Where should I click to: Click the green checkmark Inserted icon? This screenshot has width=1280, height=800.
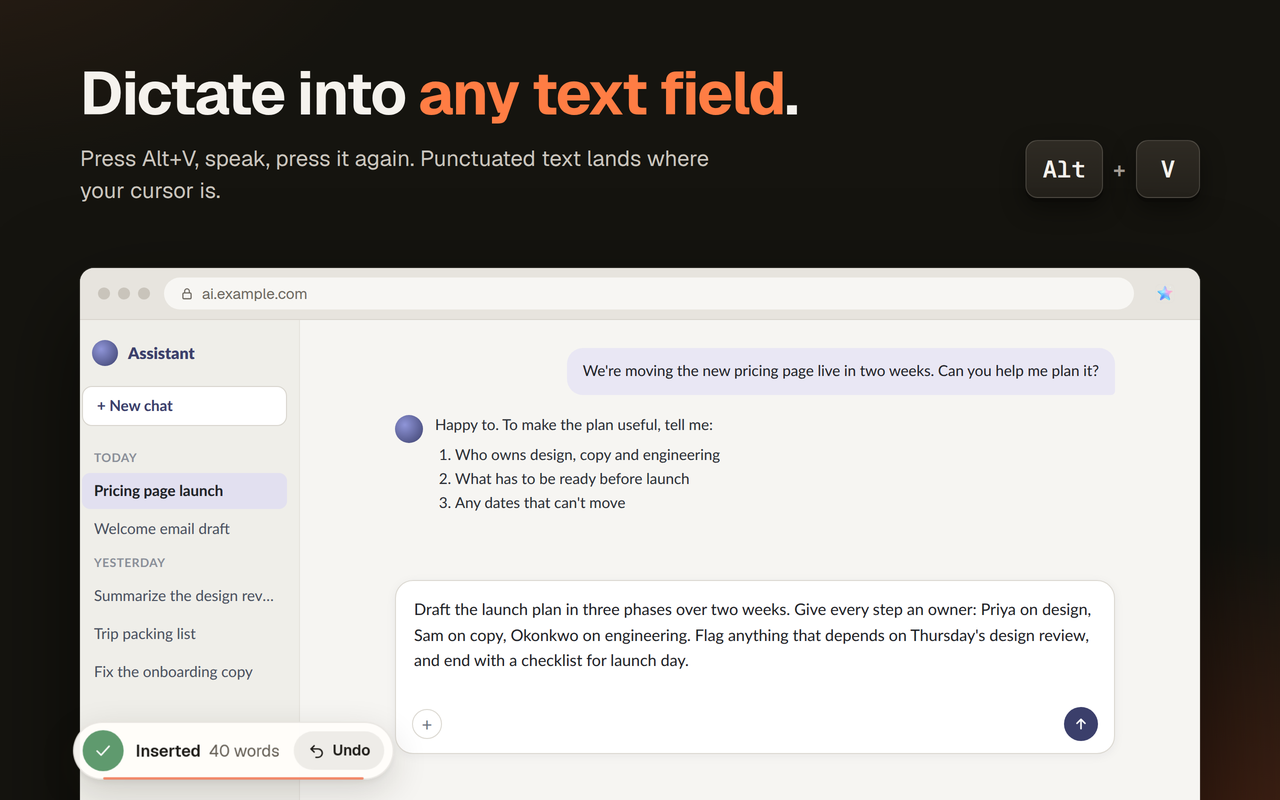(103, 751)
